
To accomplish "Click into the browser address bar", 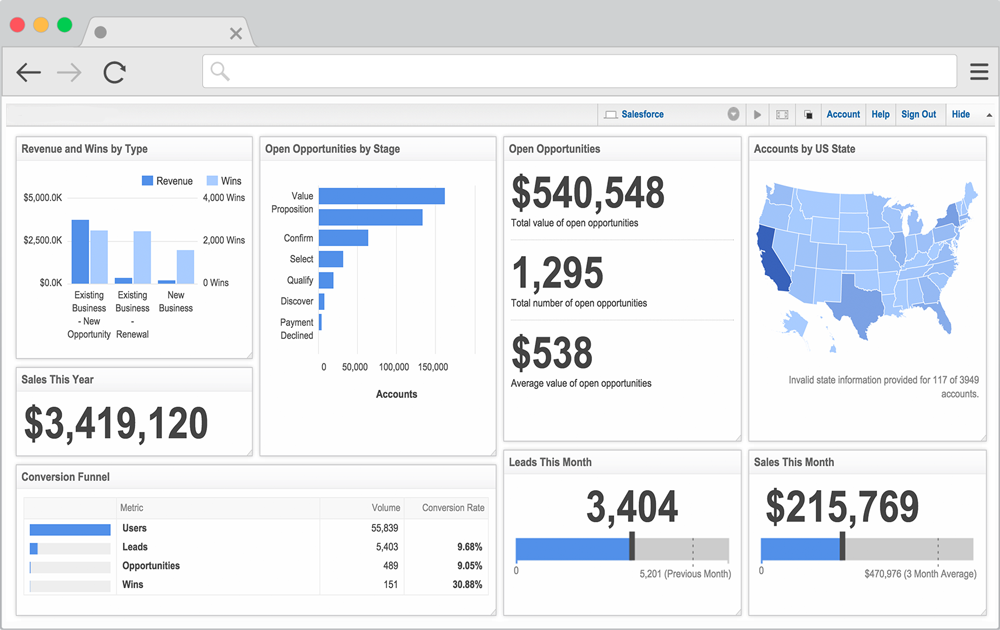I will point(579,71).
